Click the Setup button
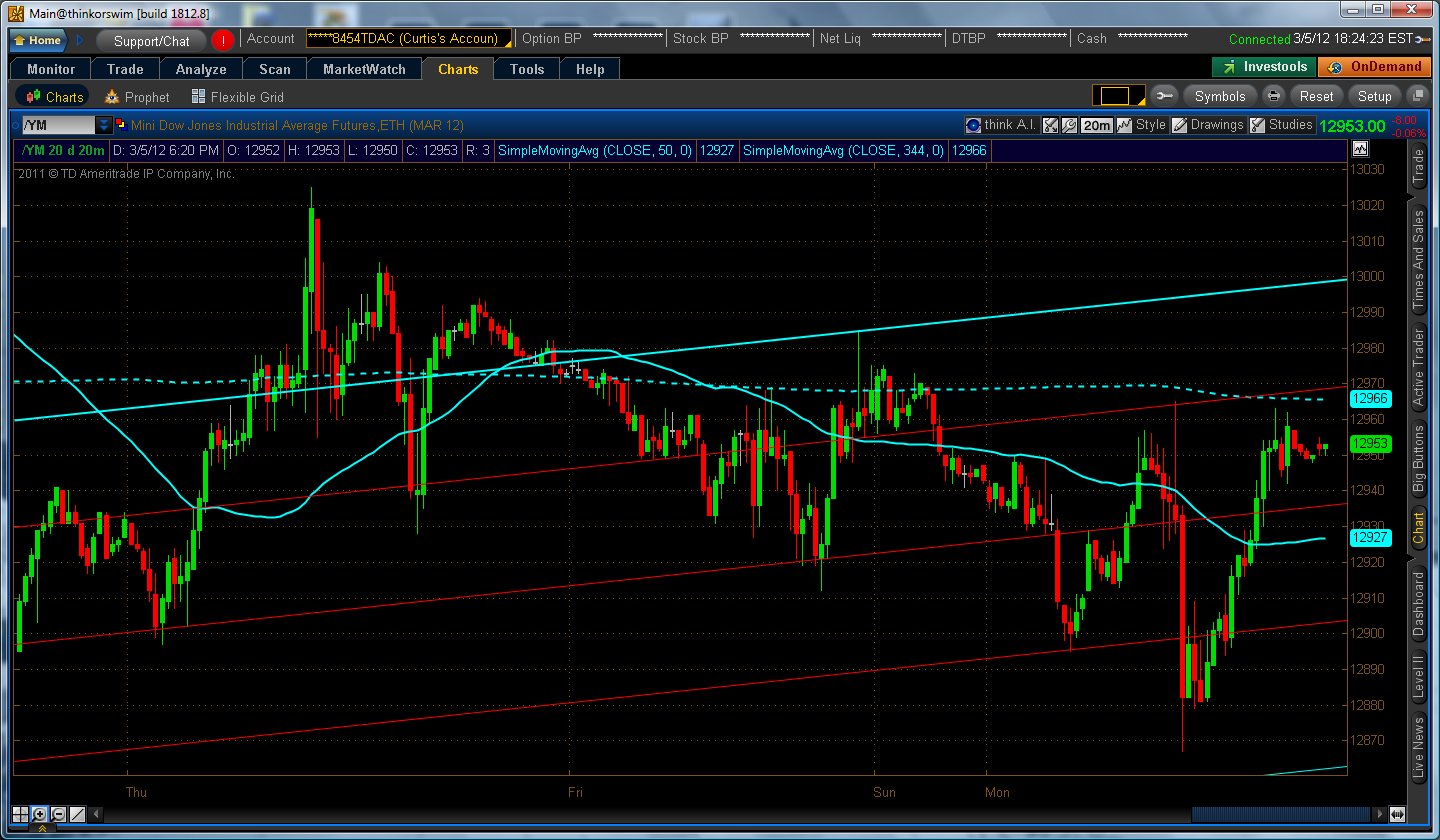This screenshot has width=1440, height=840. tap(1374, 96)
